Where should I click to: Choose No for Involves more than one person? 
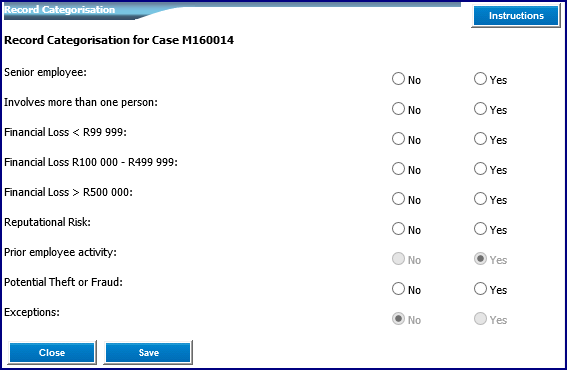click(x=398, y=109)
